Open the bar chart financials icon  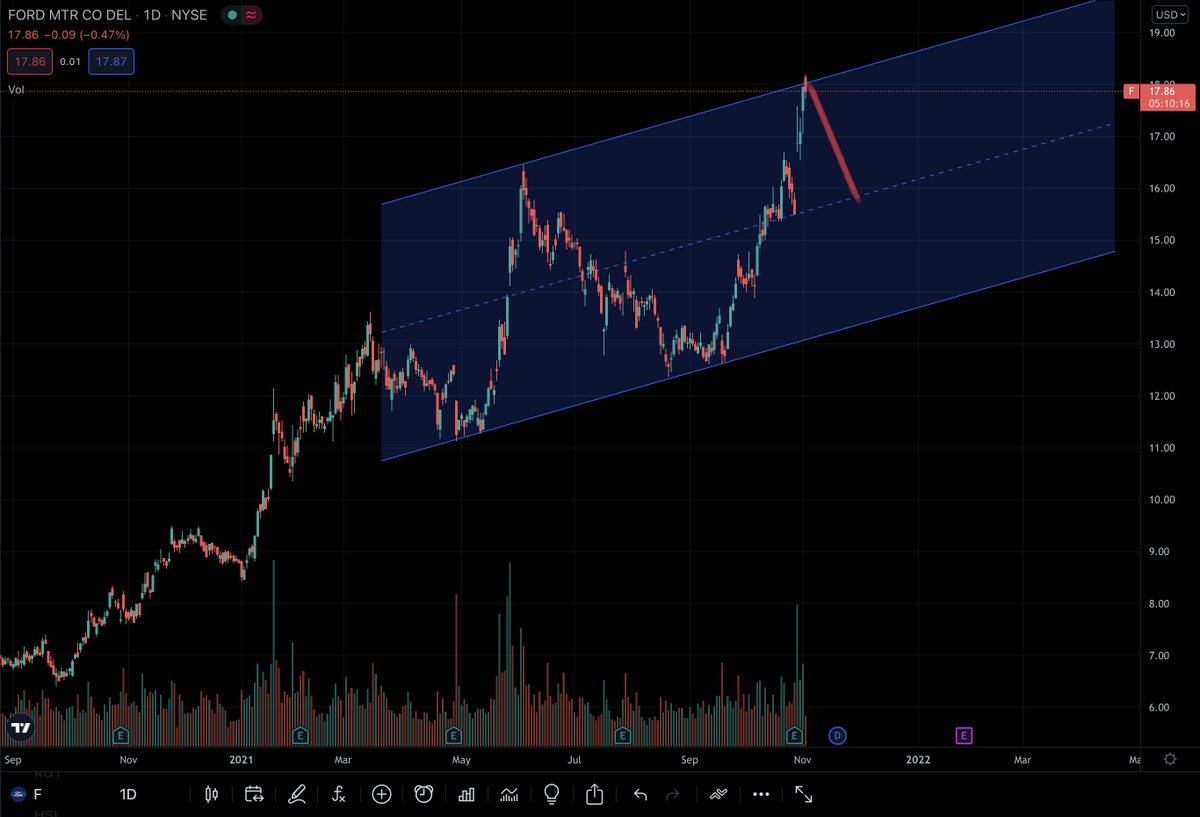point(466,795)
